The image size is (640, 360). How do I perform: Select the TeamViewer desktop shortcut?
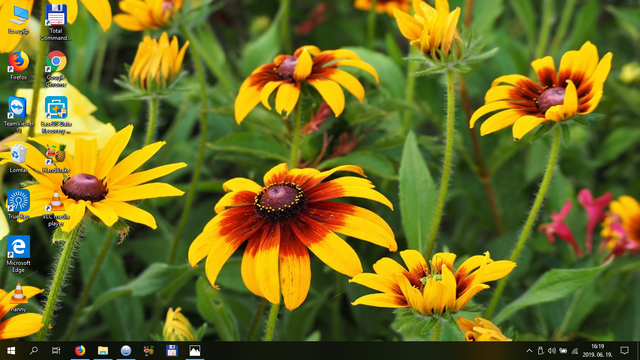pos(18,115)
